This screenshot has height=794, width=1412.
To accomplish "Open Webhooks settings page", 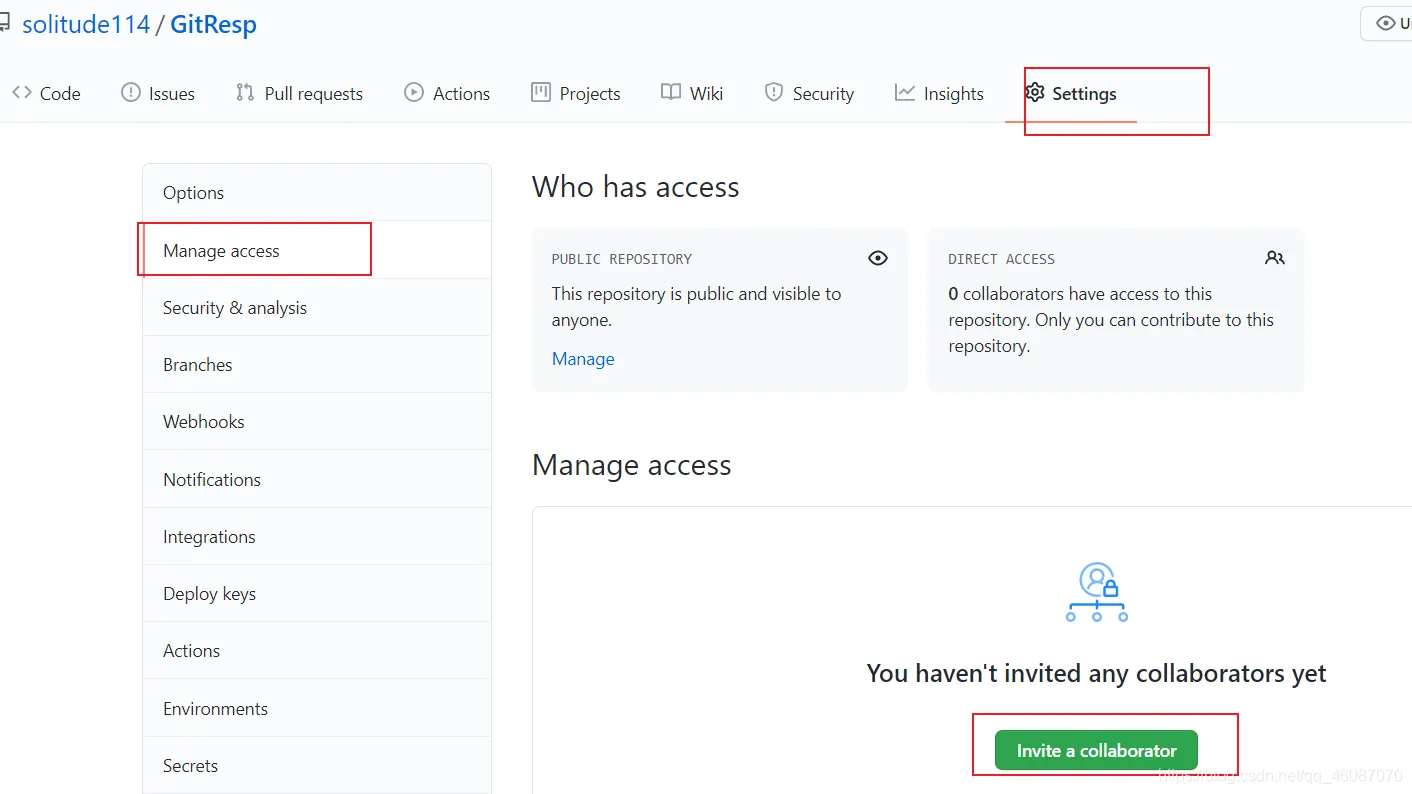I will click(204, 422).
